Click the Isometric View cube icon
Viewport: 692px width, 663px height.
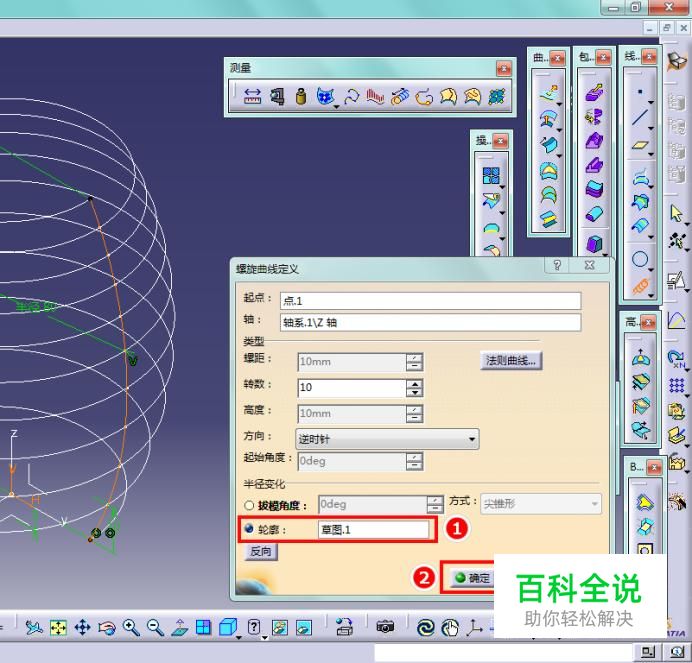pyautogui.click(x=228, y=627)
